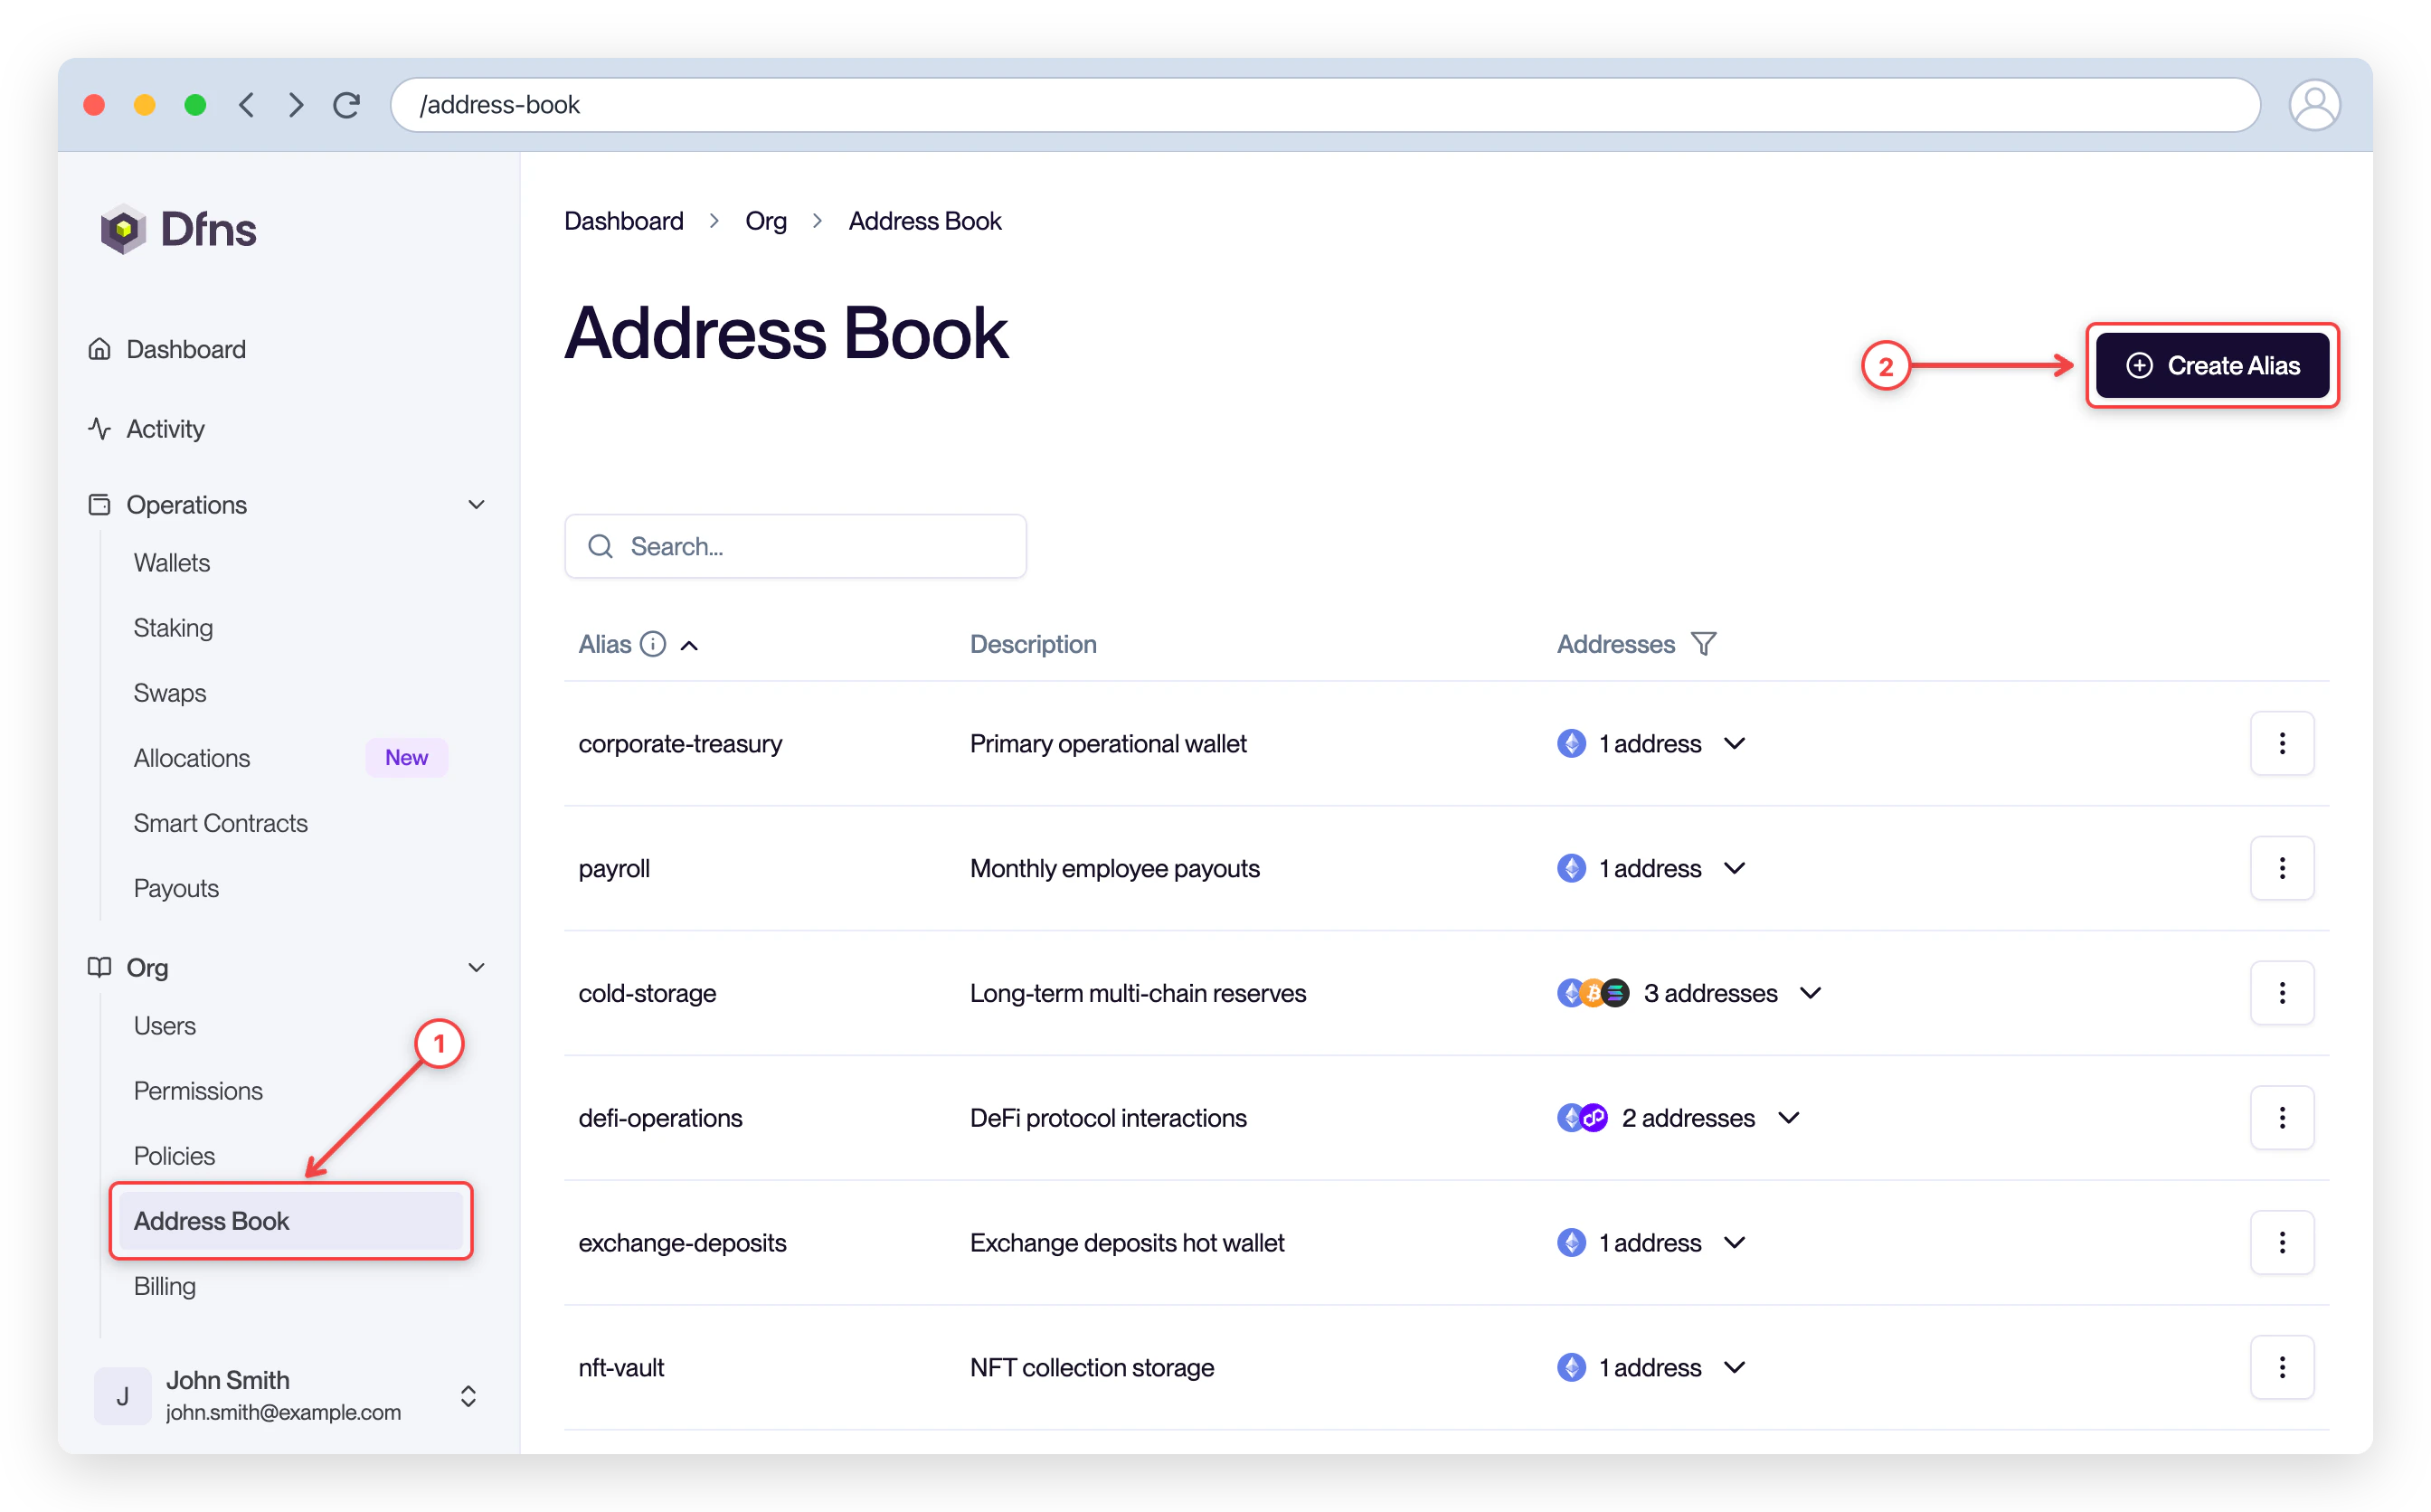Click the nft-vault alias name
Viewport: 2431px width, 1512px height.
pyautogui.click(x=621, y=1367)
